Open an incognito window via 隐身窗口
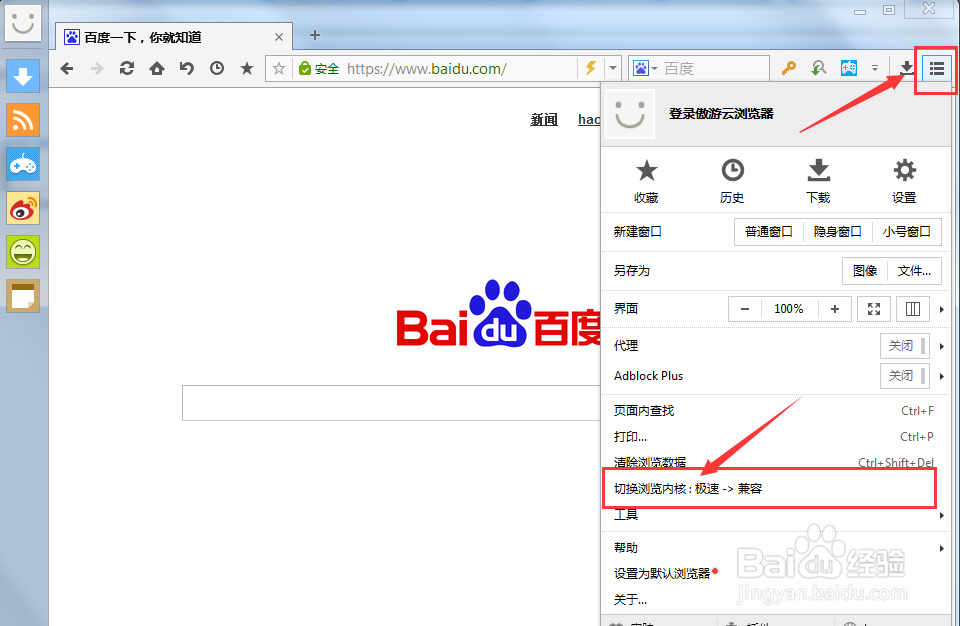The image size is (960, 626). 837,231
